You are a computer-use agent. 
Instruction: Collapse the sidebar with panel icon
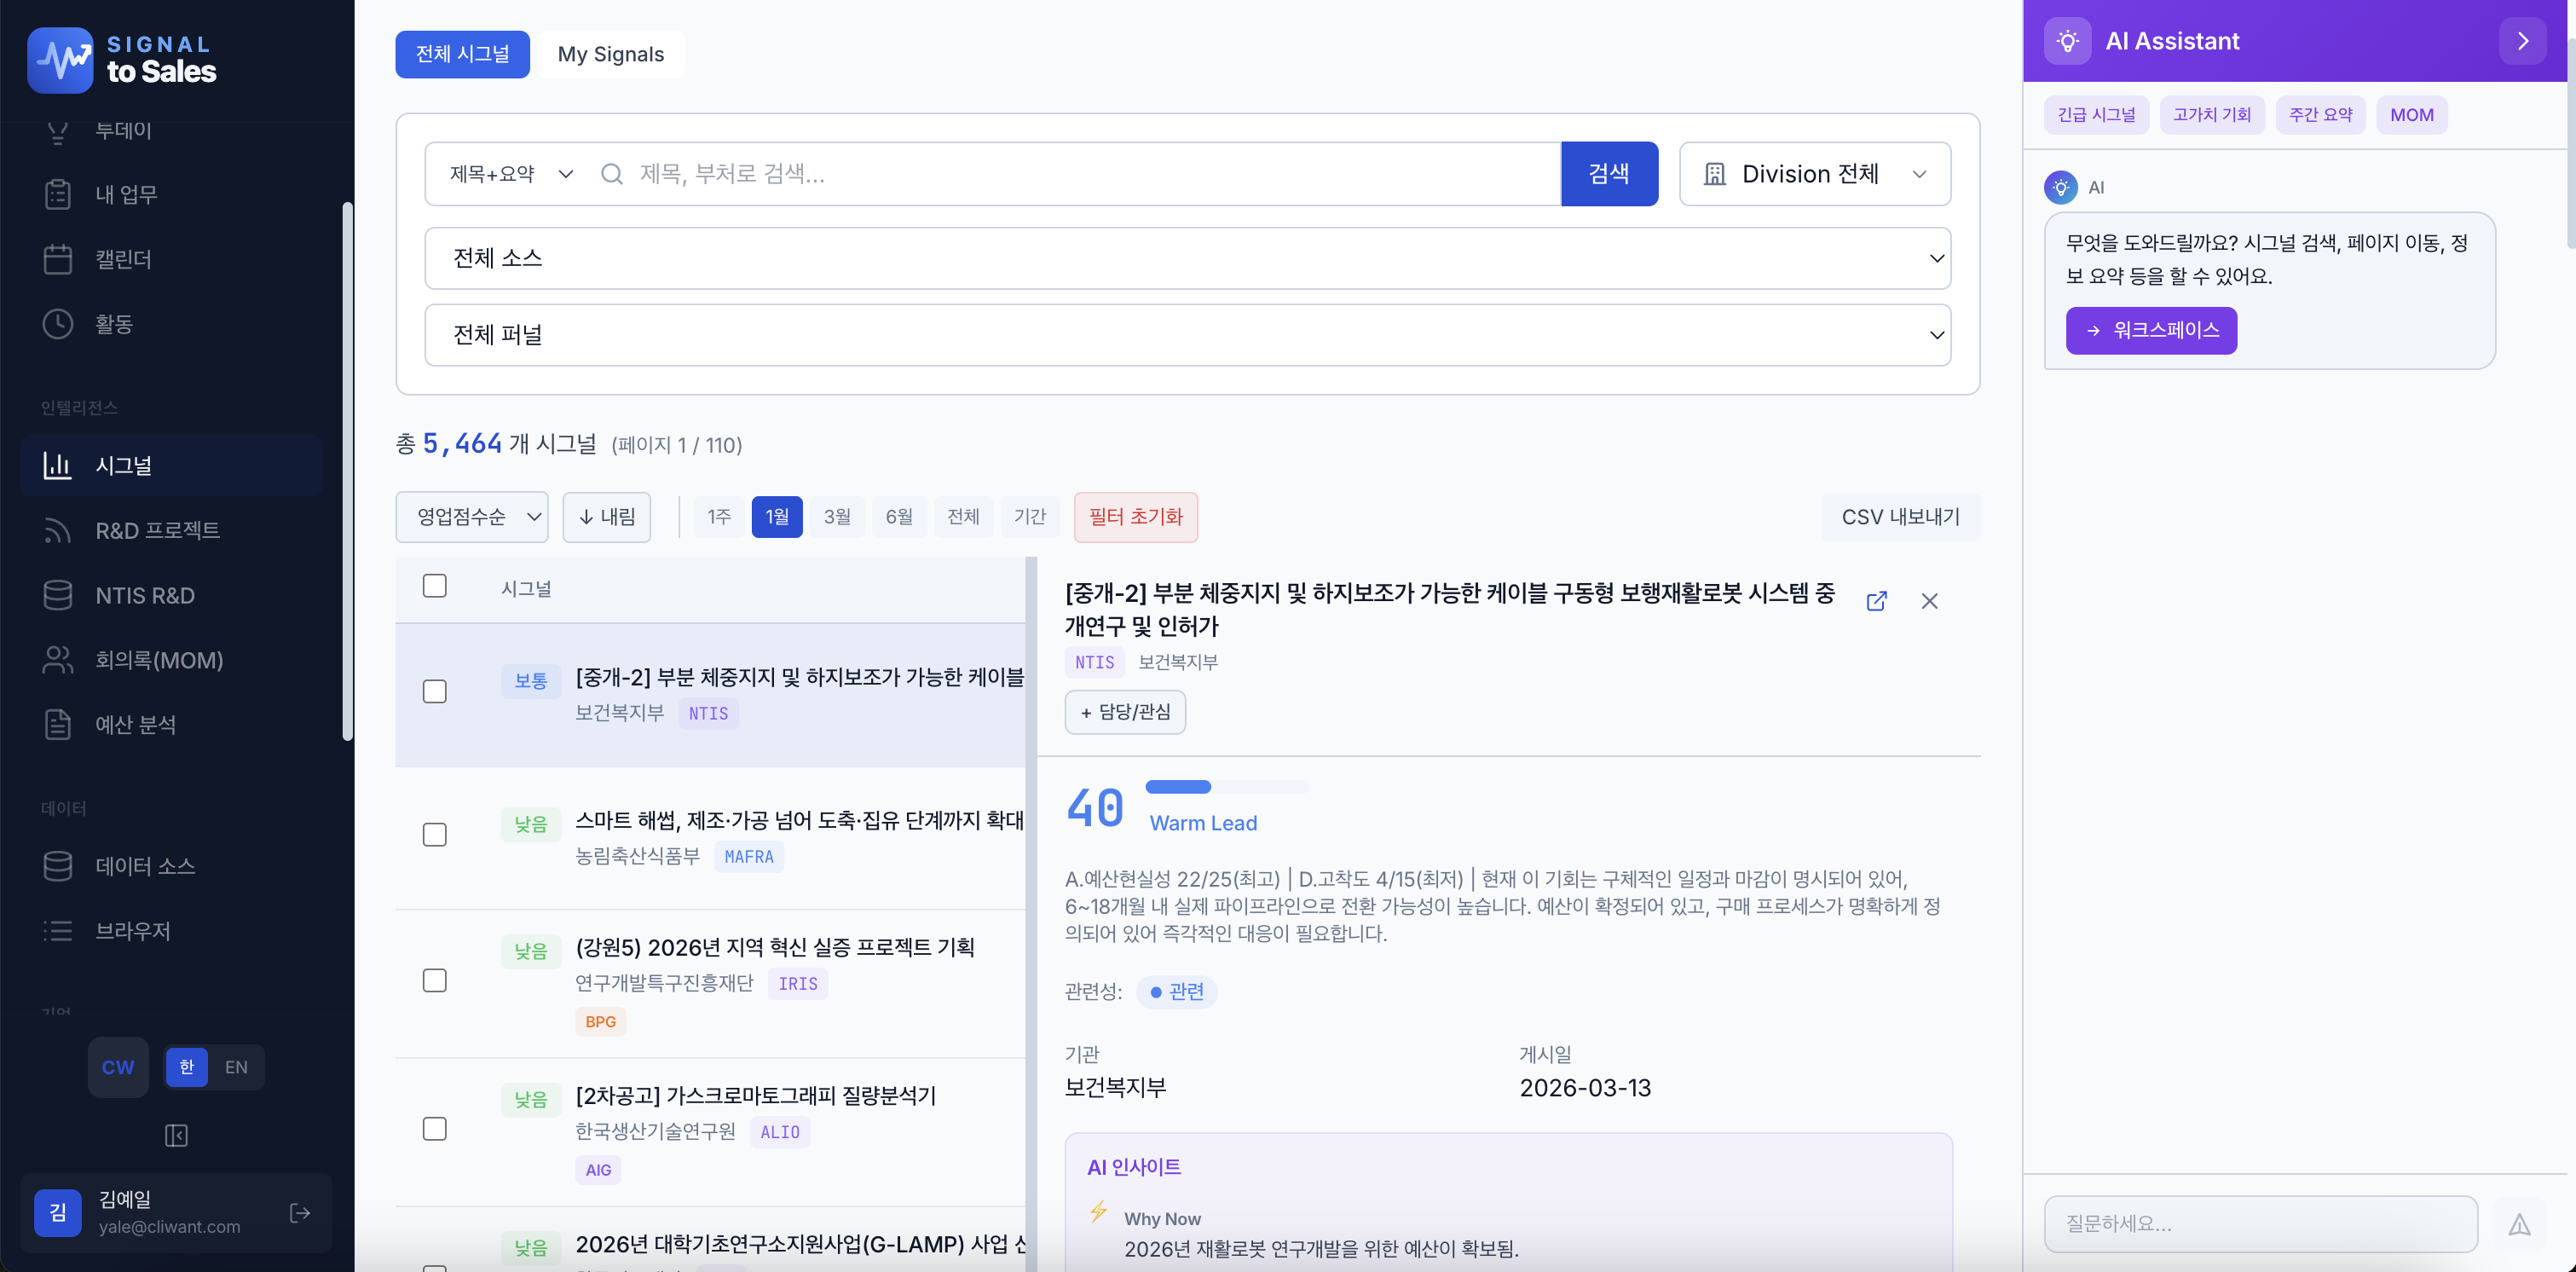(176, 1135)
